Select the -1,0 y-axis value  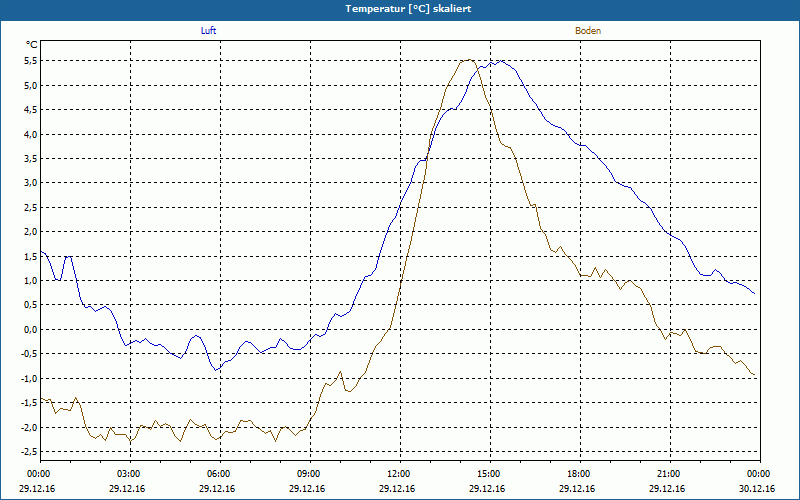pos(30,379)
